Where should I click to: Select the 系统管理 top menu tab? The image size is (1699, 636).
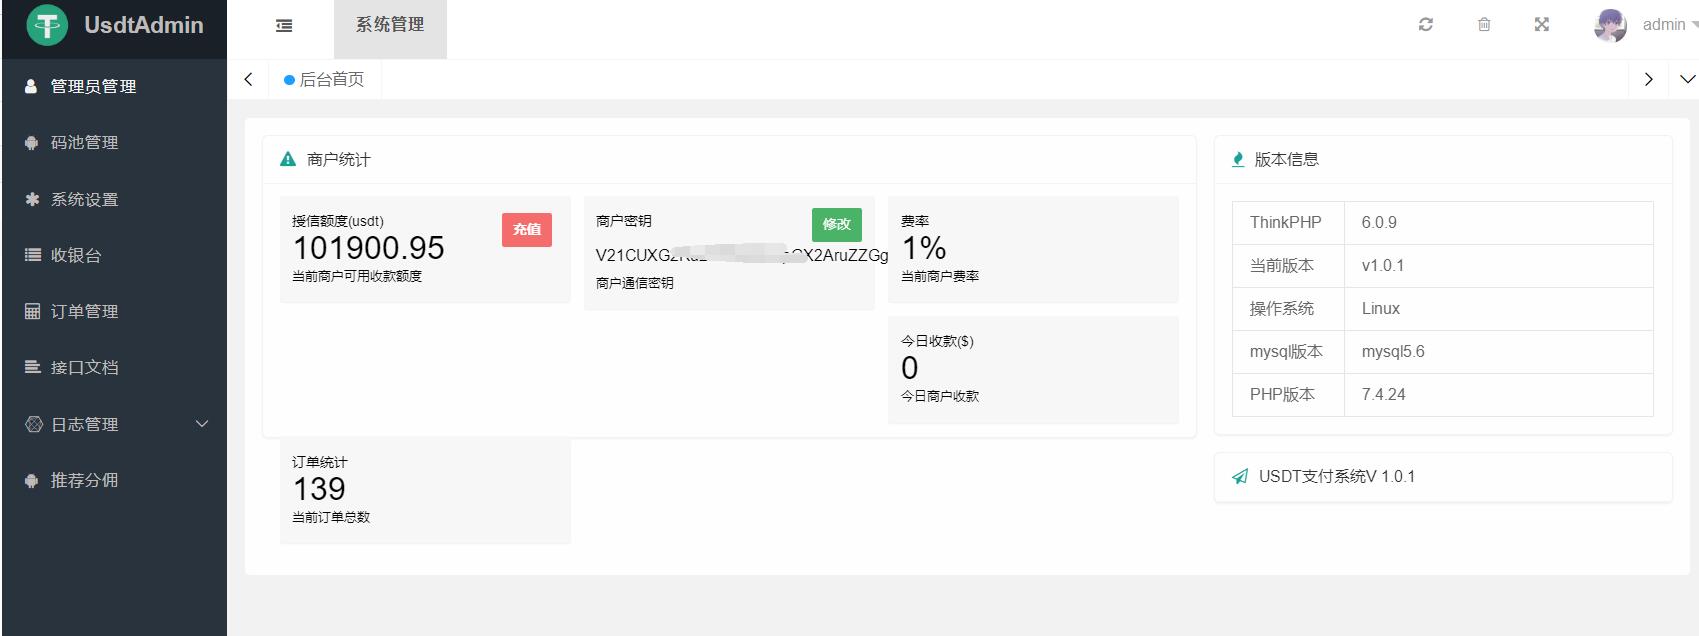(390, 25)
